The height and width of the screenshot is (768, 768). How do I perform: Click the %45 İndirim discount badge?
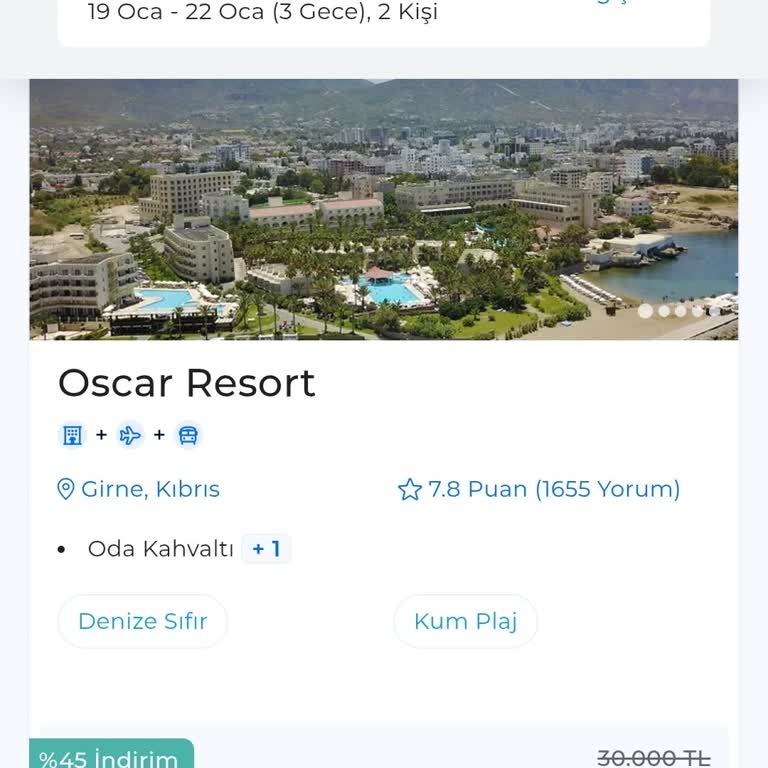tap(110, 757)
